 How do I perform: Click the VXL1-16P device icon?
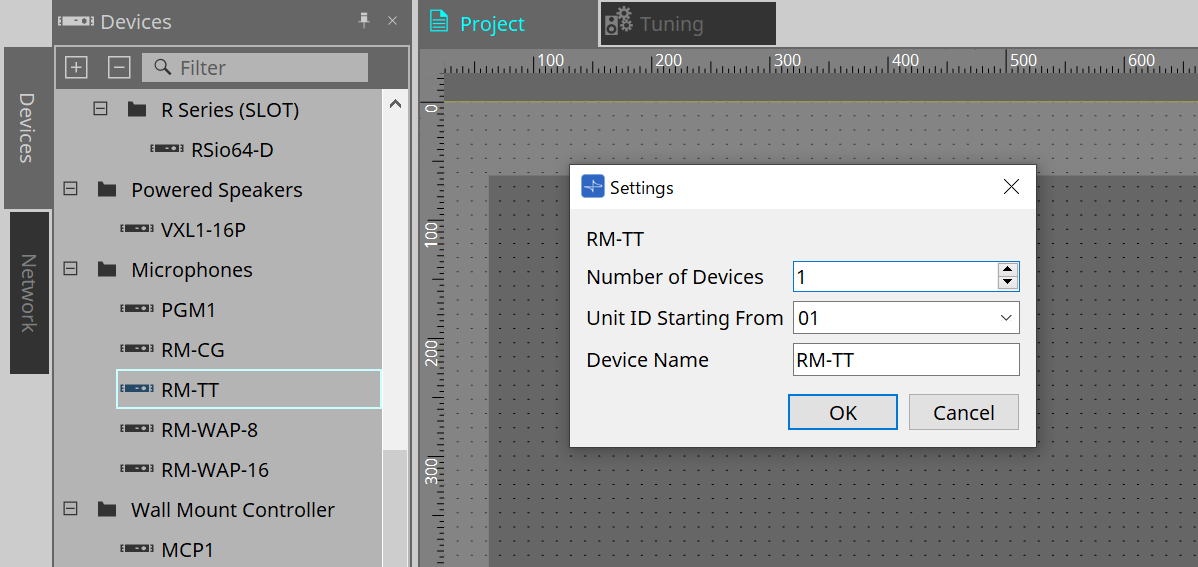pos(137,229)
